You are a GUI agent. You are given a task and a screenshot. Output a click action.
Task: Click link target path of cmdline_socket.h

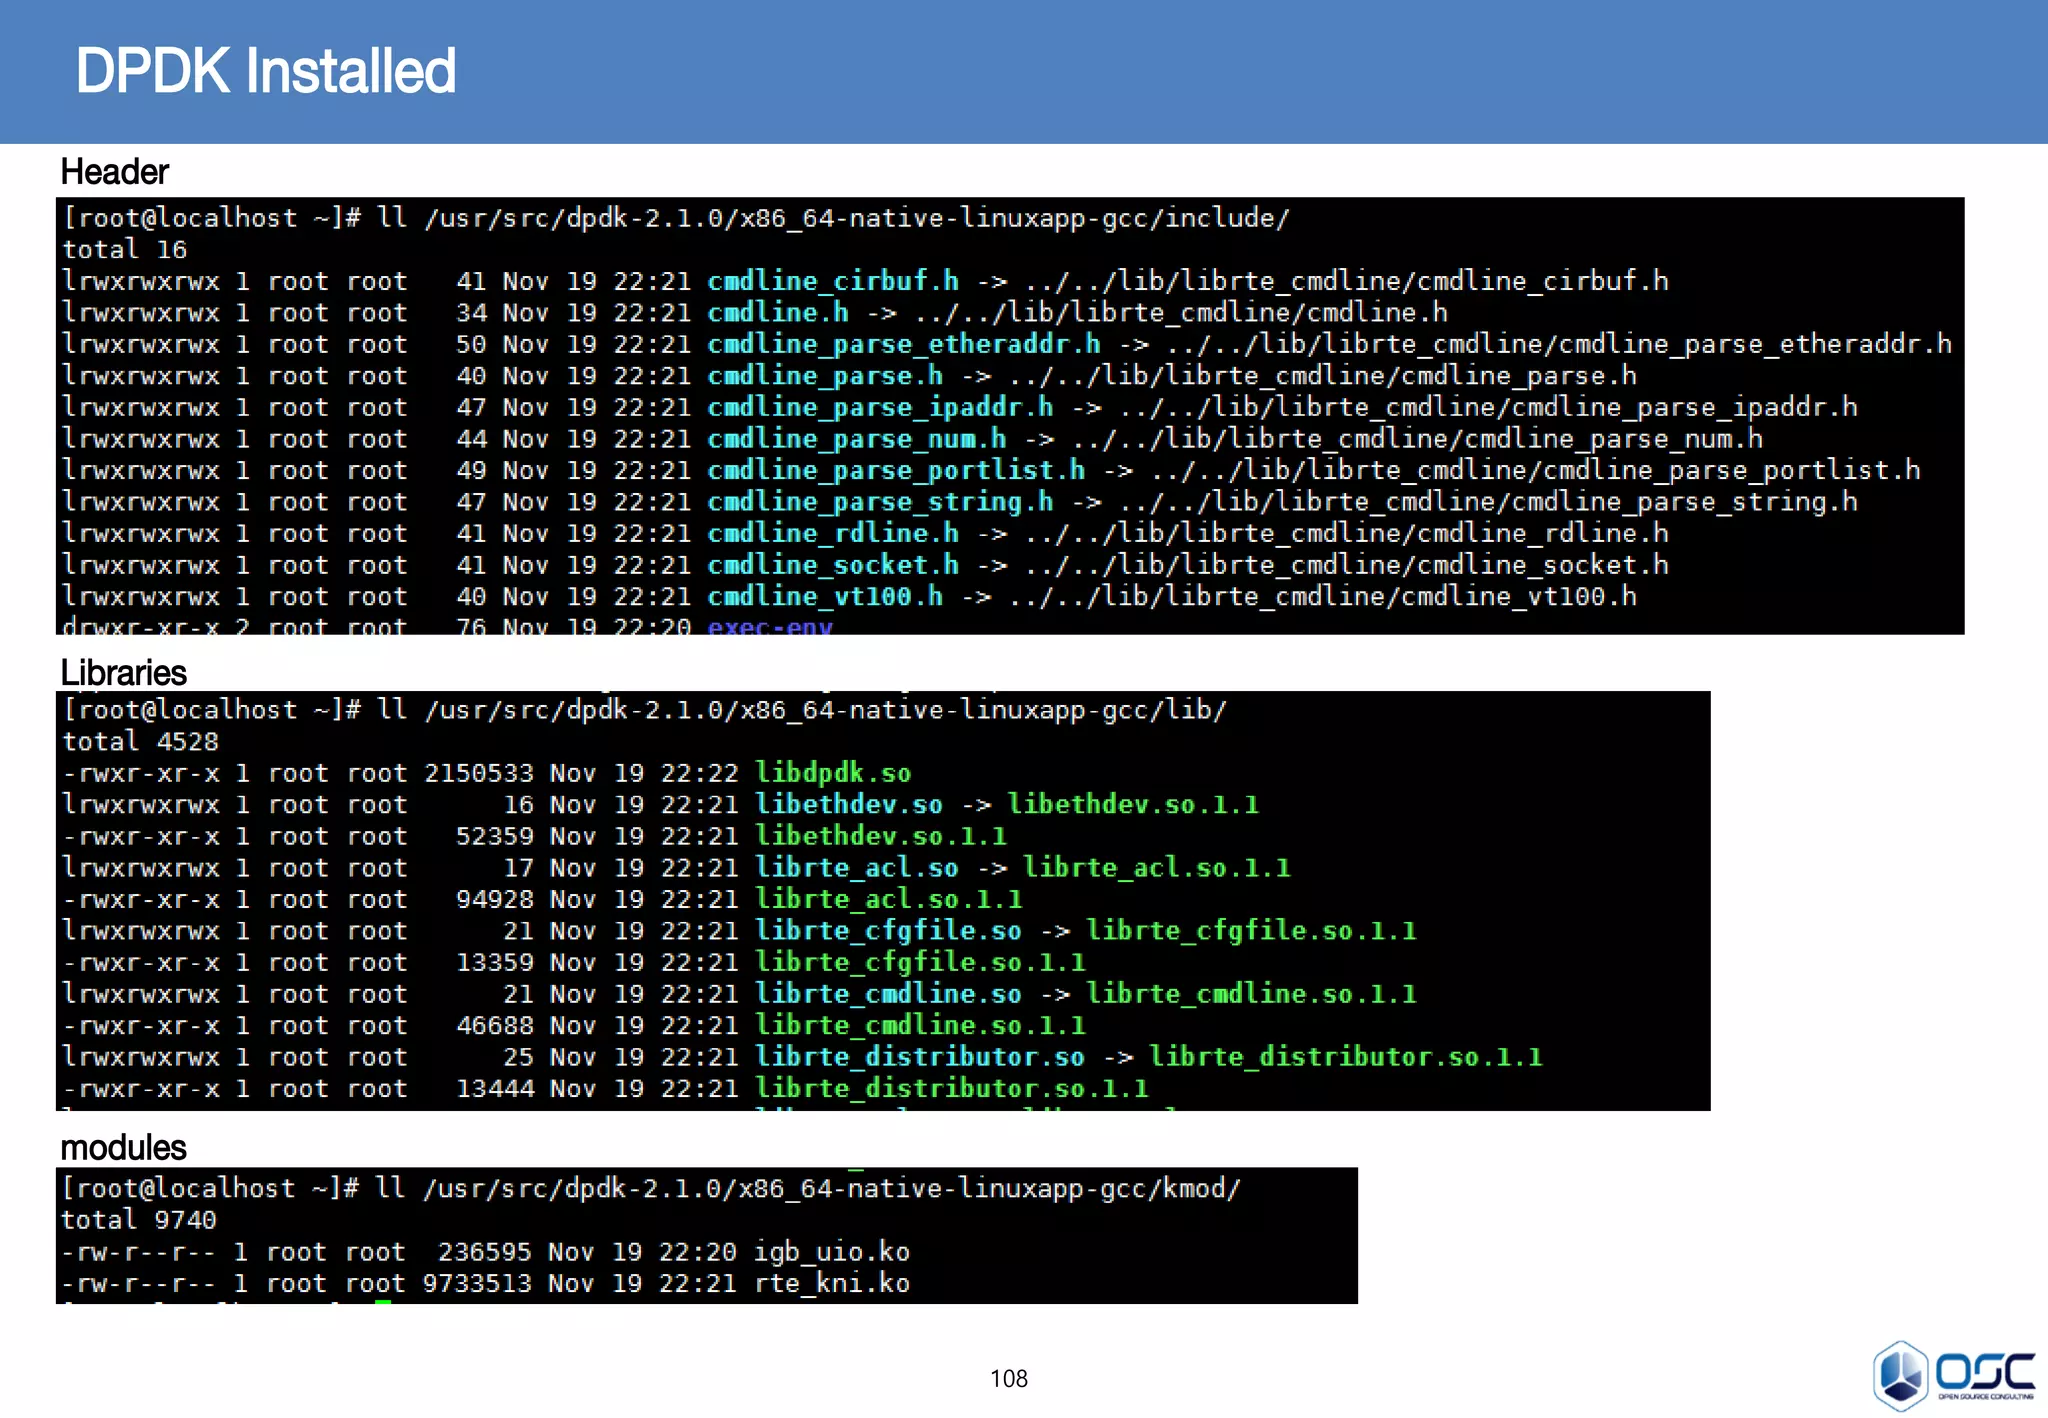pos(1347,565)
